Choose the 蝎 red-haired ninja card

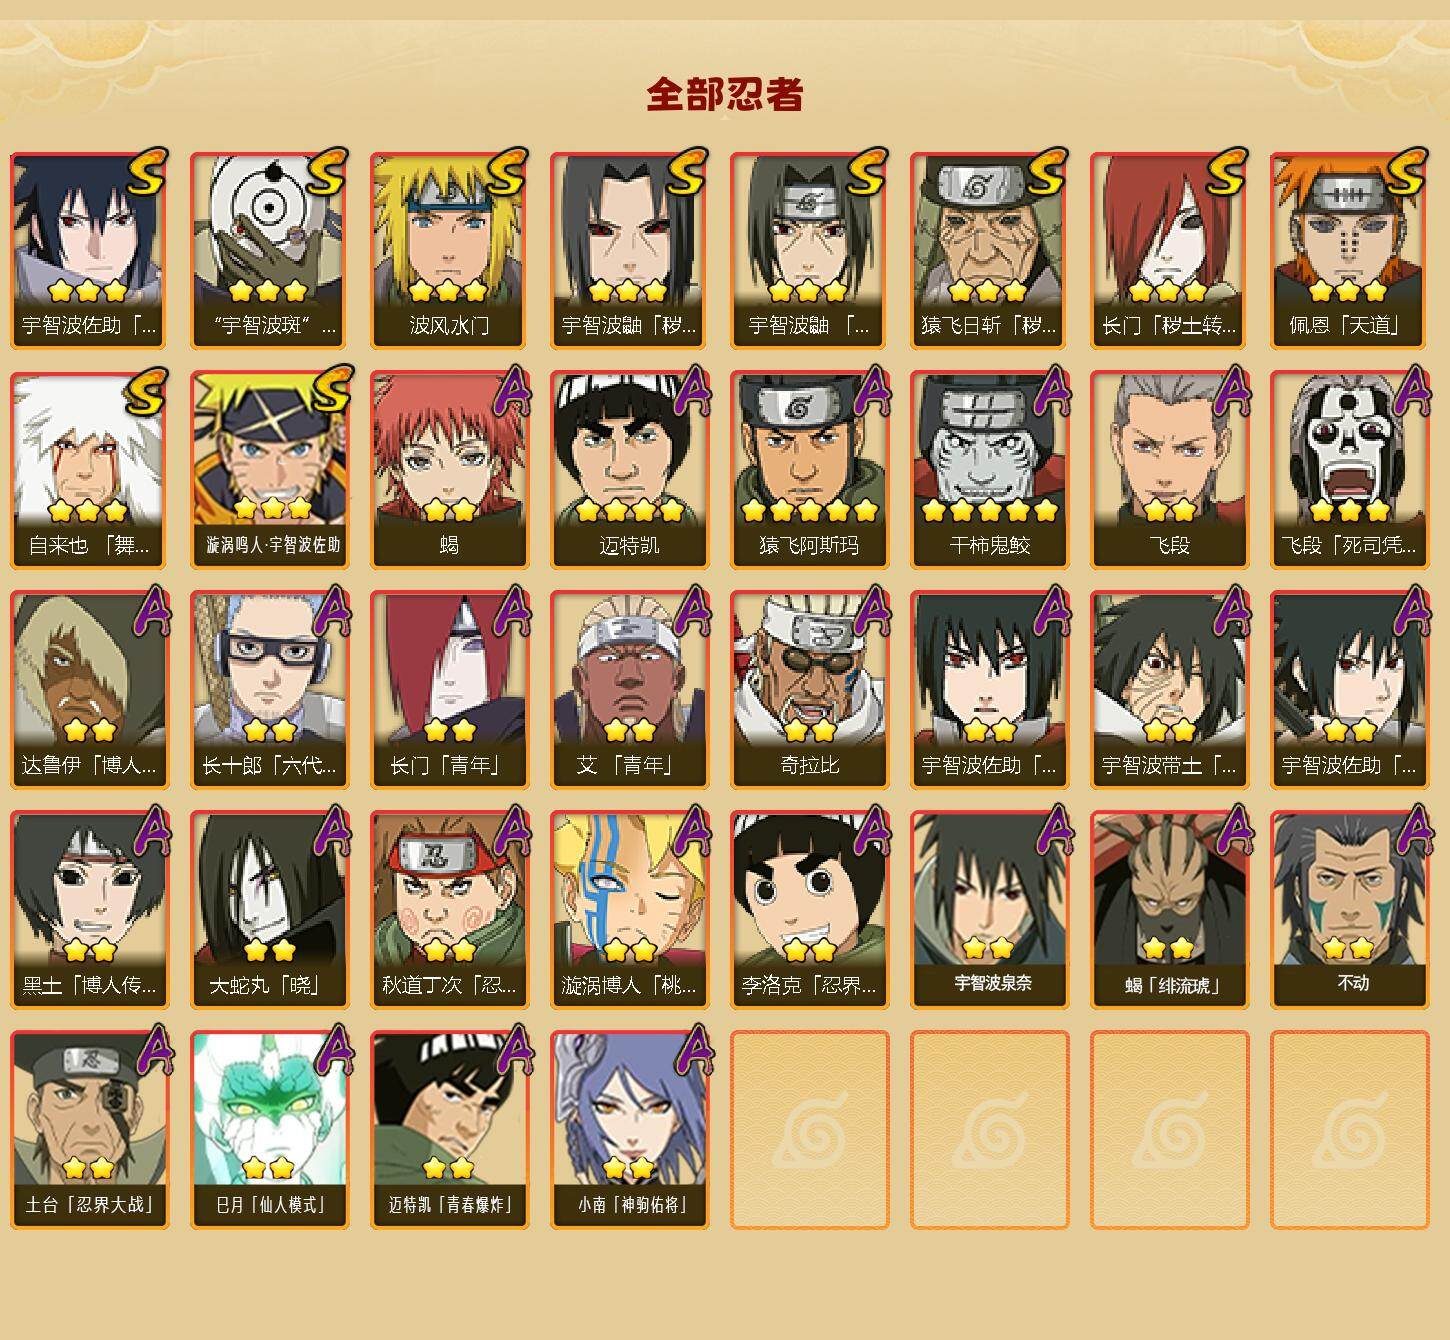click(x=449, y=470)
